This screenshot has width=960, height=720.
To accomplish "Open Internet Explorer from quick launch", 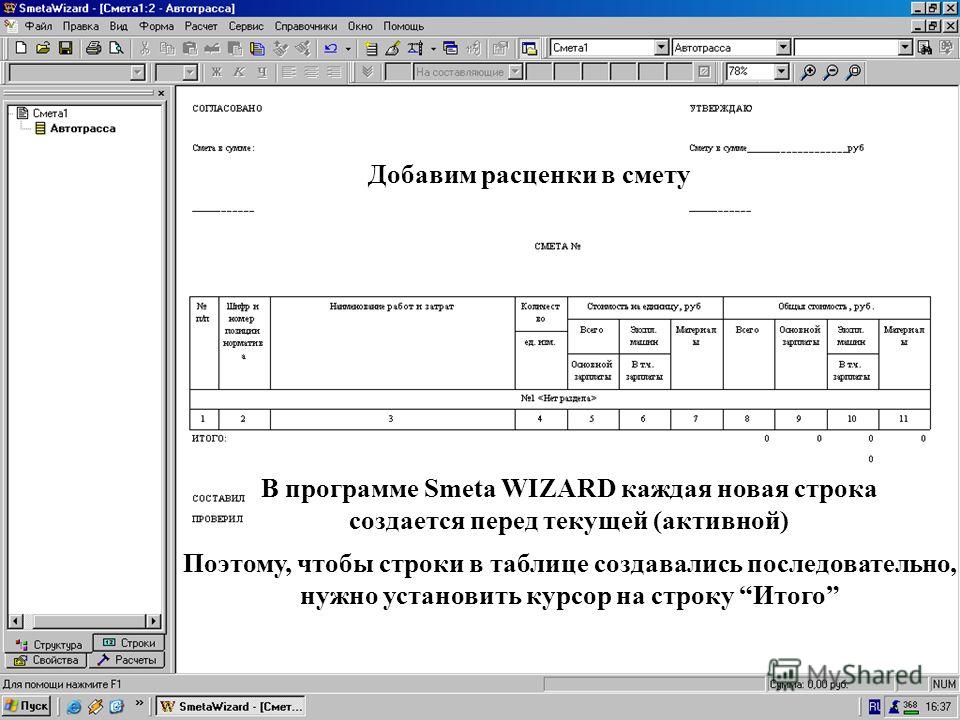I will click(x=74, y=707).
